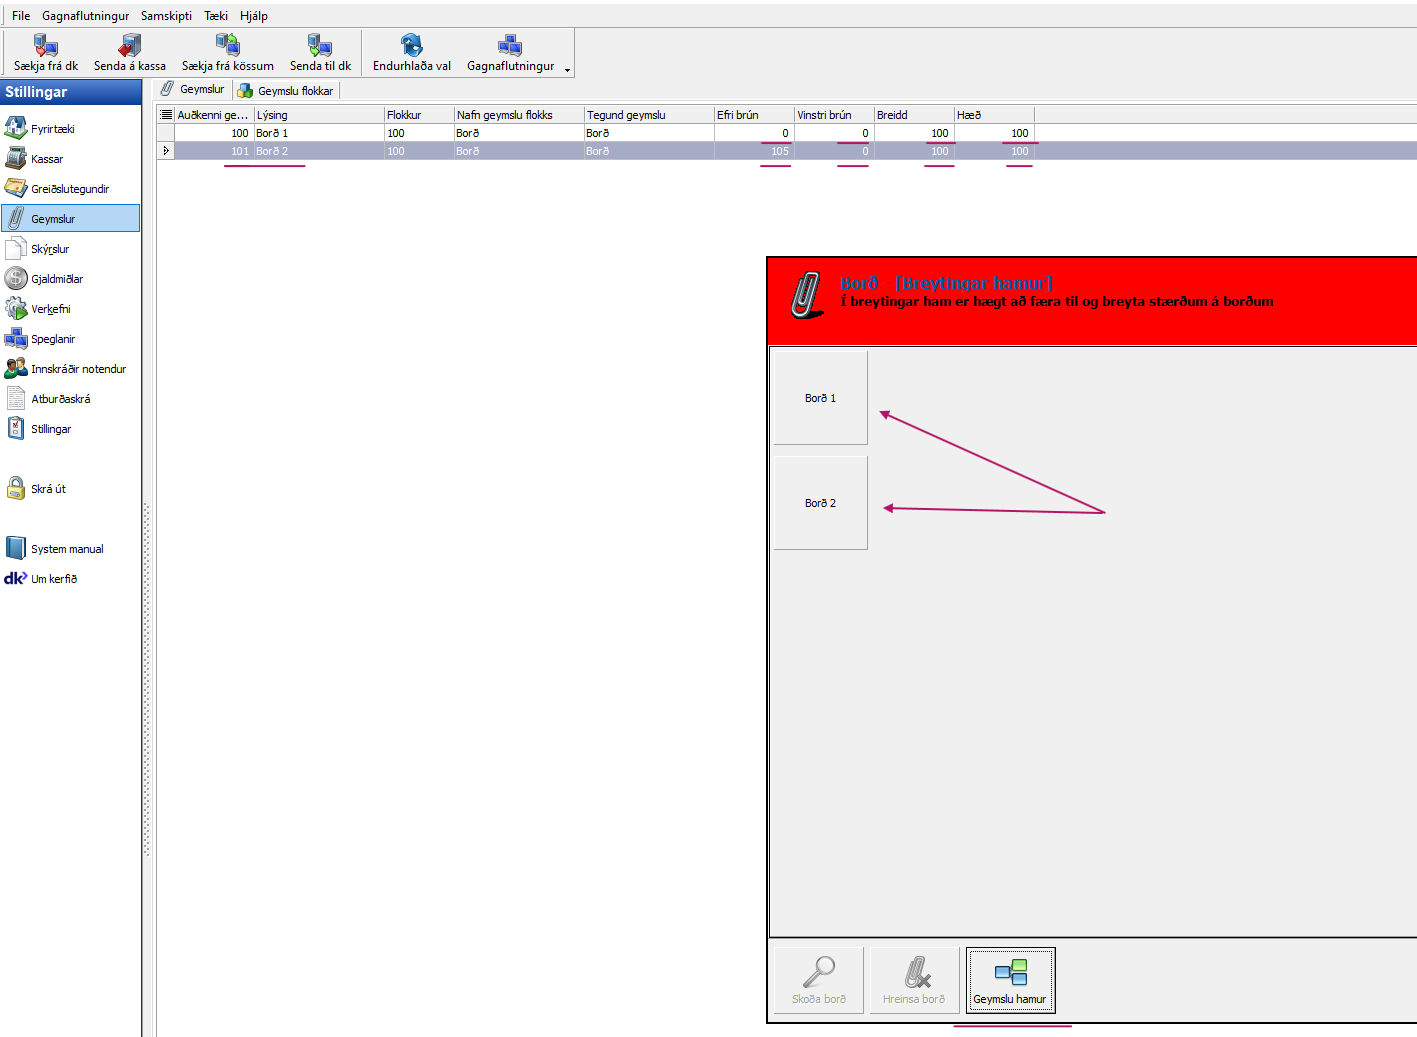Open Greiðslutegundir in the sidebar
The width and height of the screenshot is (1417, 1037).
[x=69, y=189]
